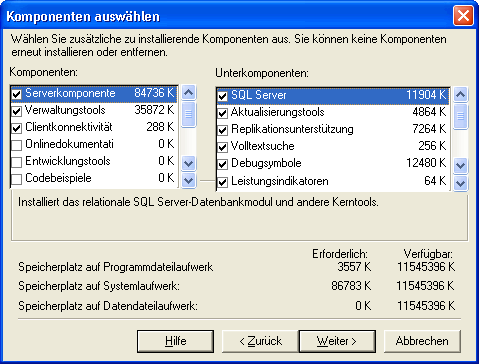Tick the Codebeispiele checkbox
This screenshot has height=364, width=479.
coord(17,179)
